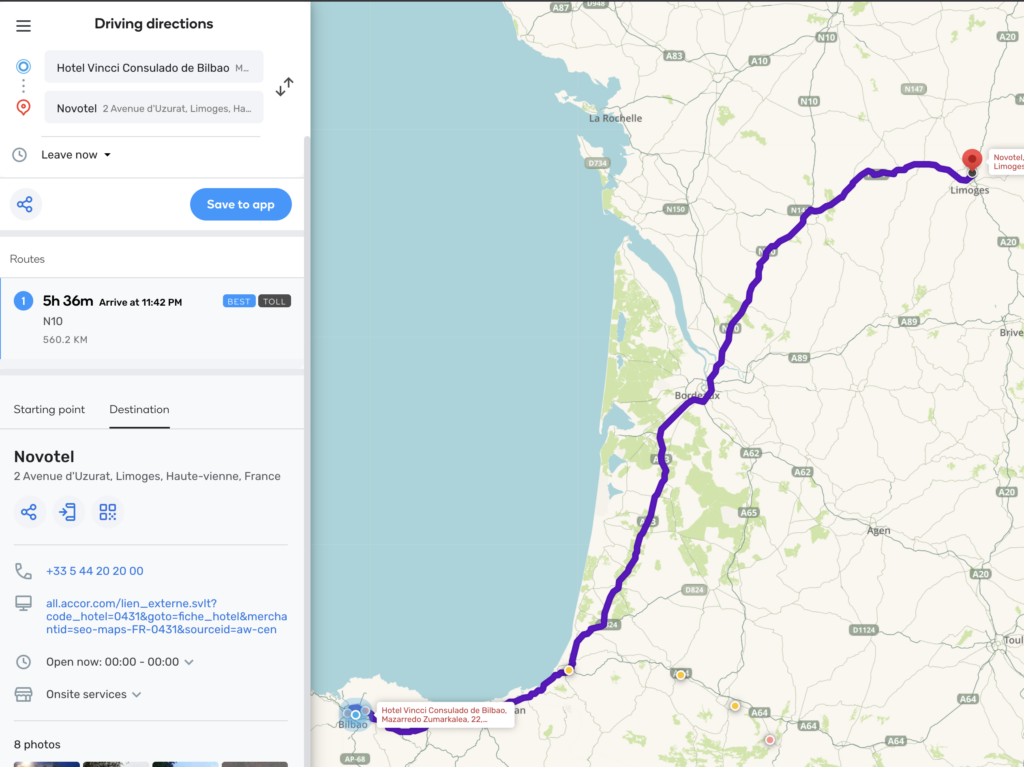This screenshot has height=767, width=1024.
Task: Select the Destination tab
Action: pyautogui.click(x=139, y=409)
